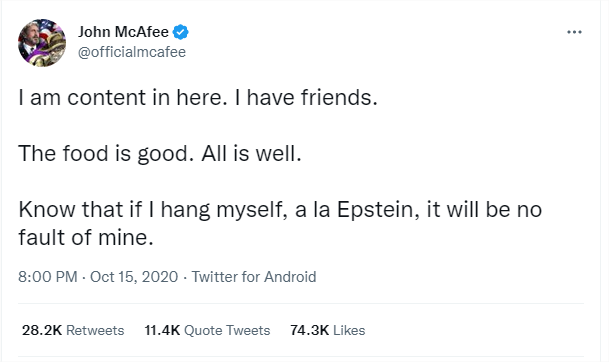609x362 pixels.
Task: Click the sentence 'All is well.'
Action: point(251,153)
